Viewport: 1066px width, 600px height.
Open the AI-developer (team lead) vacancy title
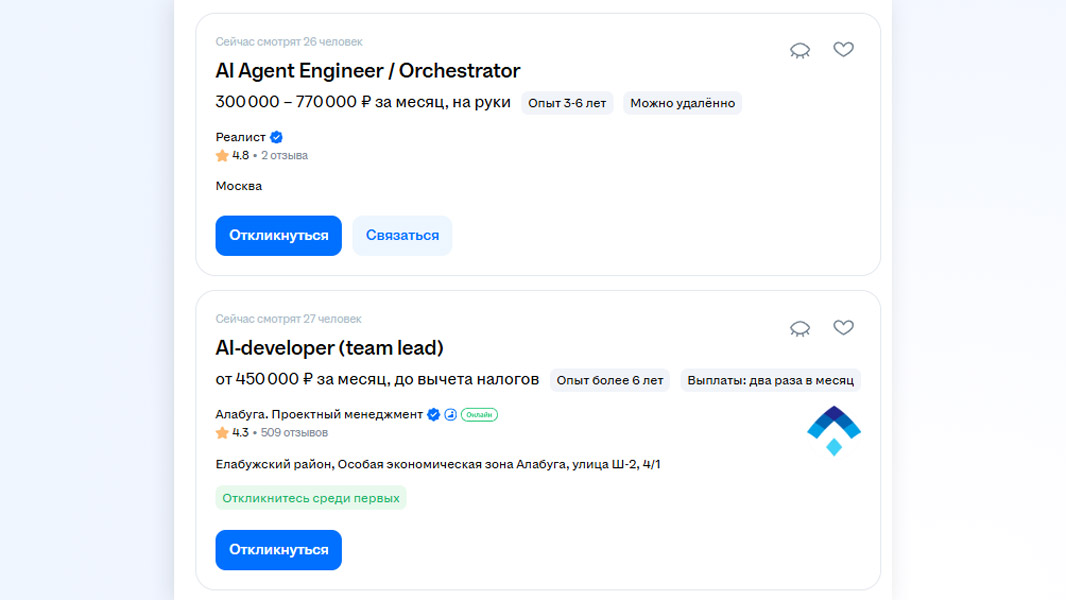point(329,348)
